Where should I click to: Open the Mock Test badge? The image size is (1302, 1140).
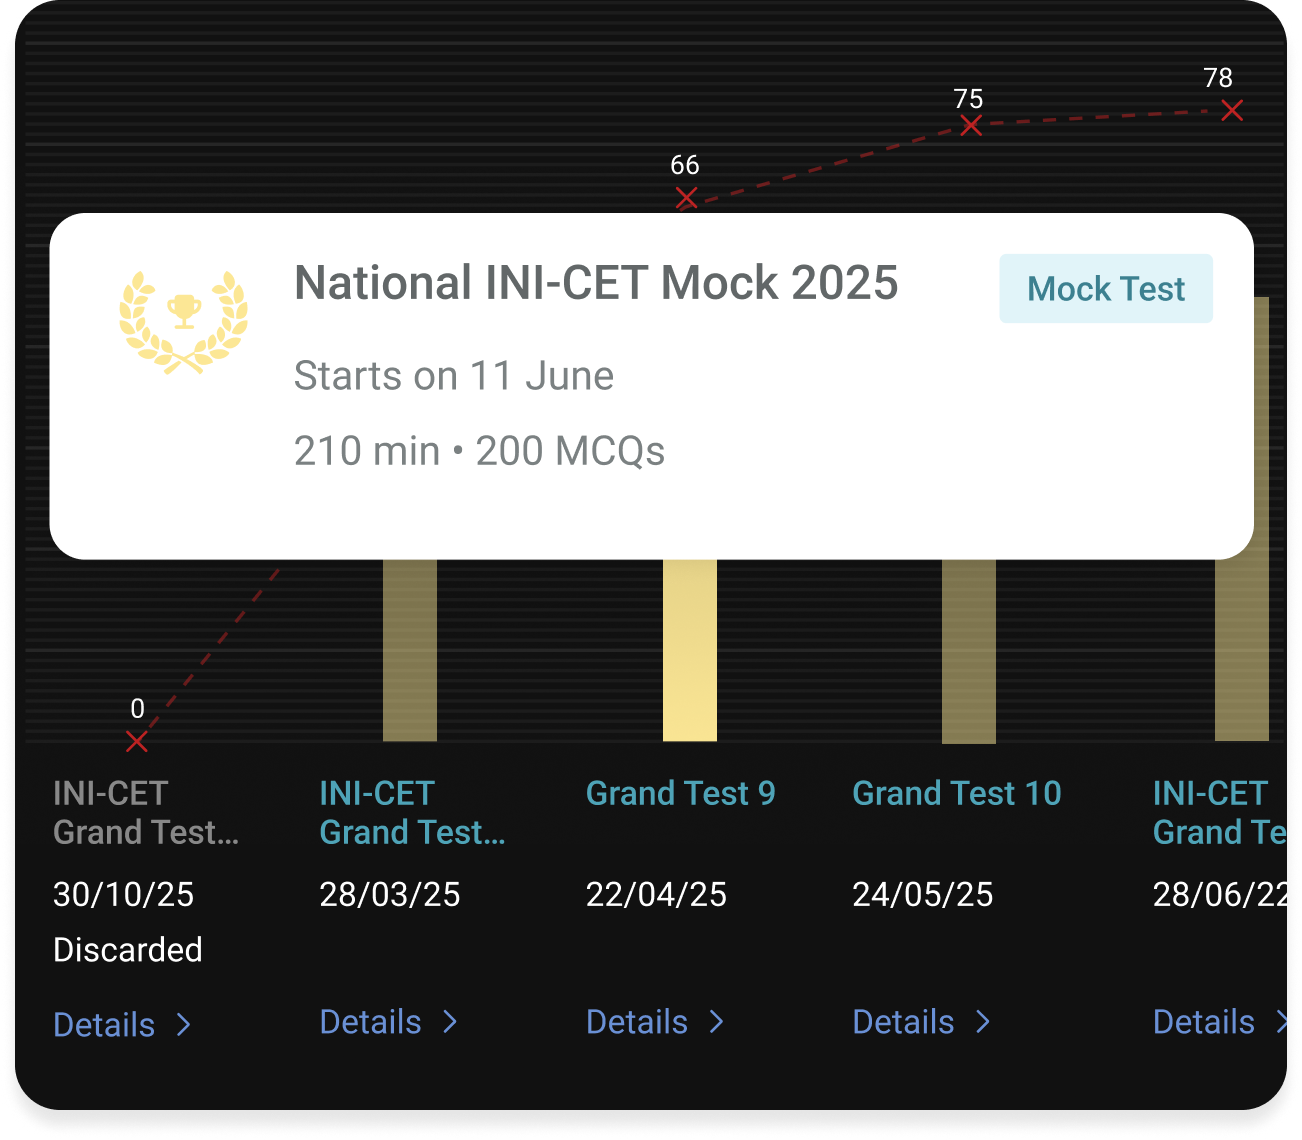(1105, 288)
